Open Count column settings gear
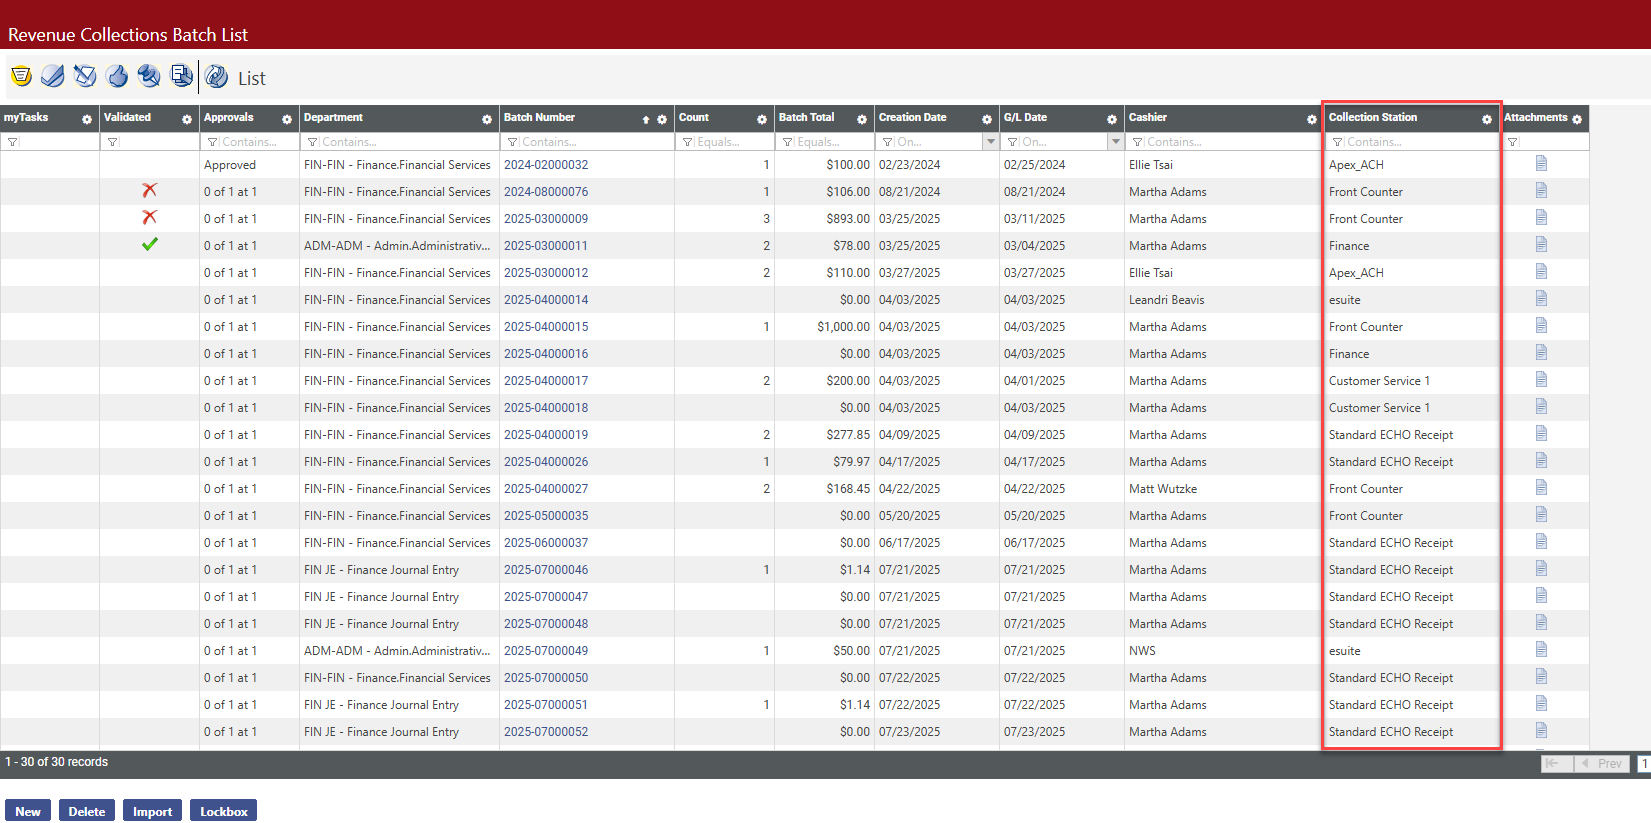Viewport: 1651px width, 823px height. click(762, 119)
